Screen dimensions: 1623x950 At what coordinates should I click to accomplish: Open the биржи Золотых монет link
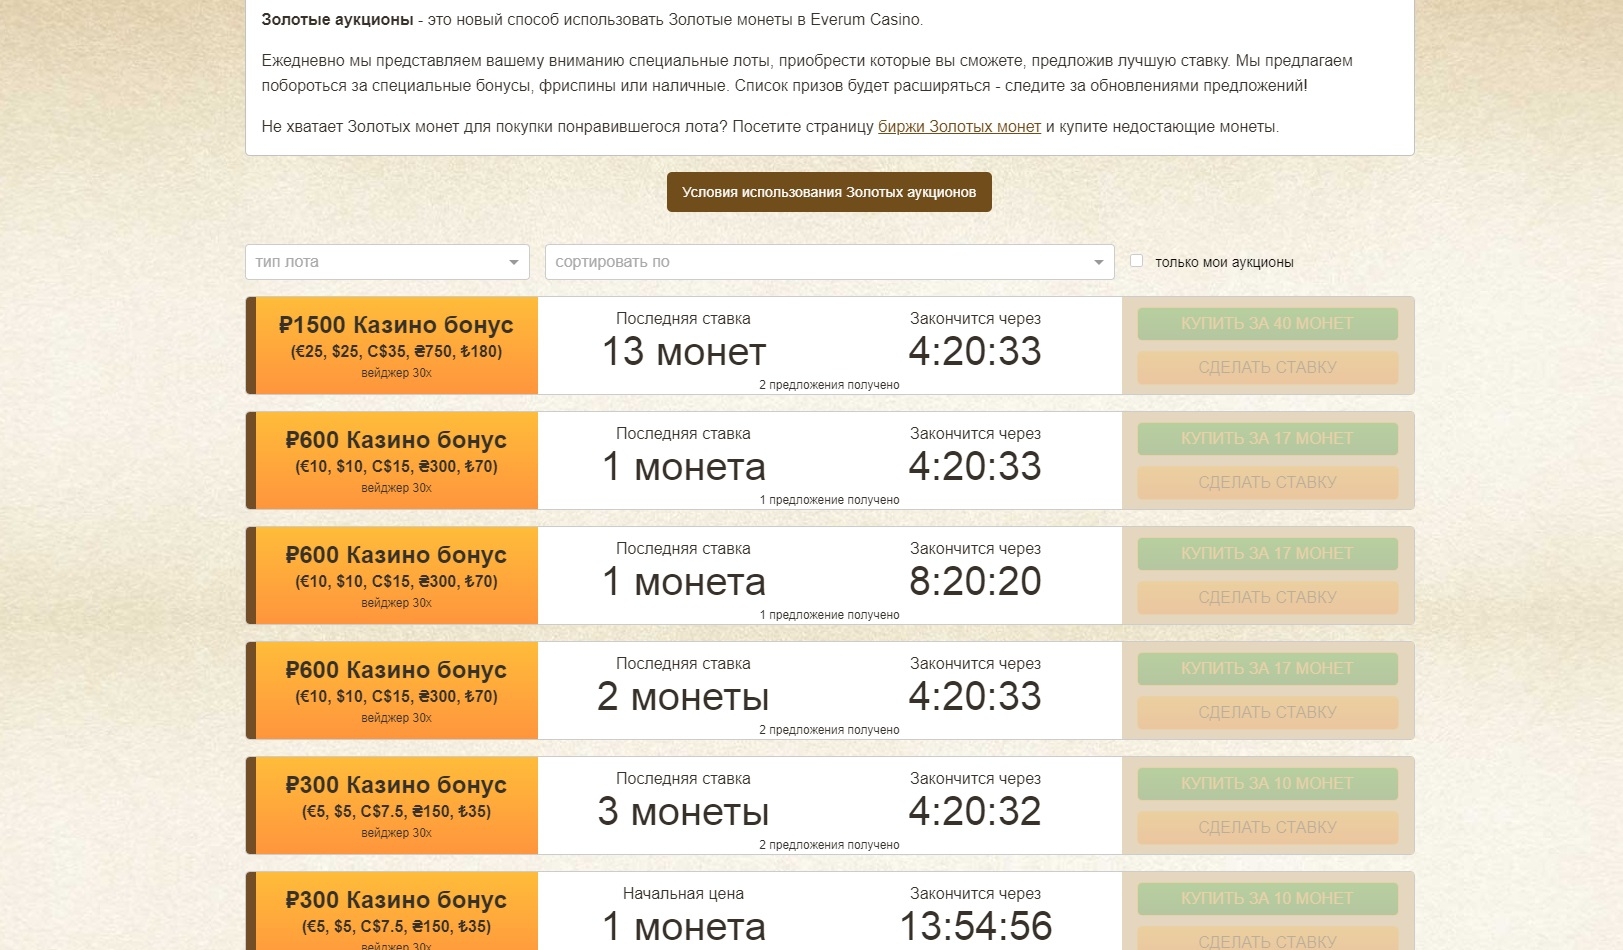click(959, 127)
